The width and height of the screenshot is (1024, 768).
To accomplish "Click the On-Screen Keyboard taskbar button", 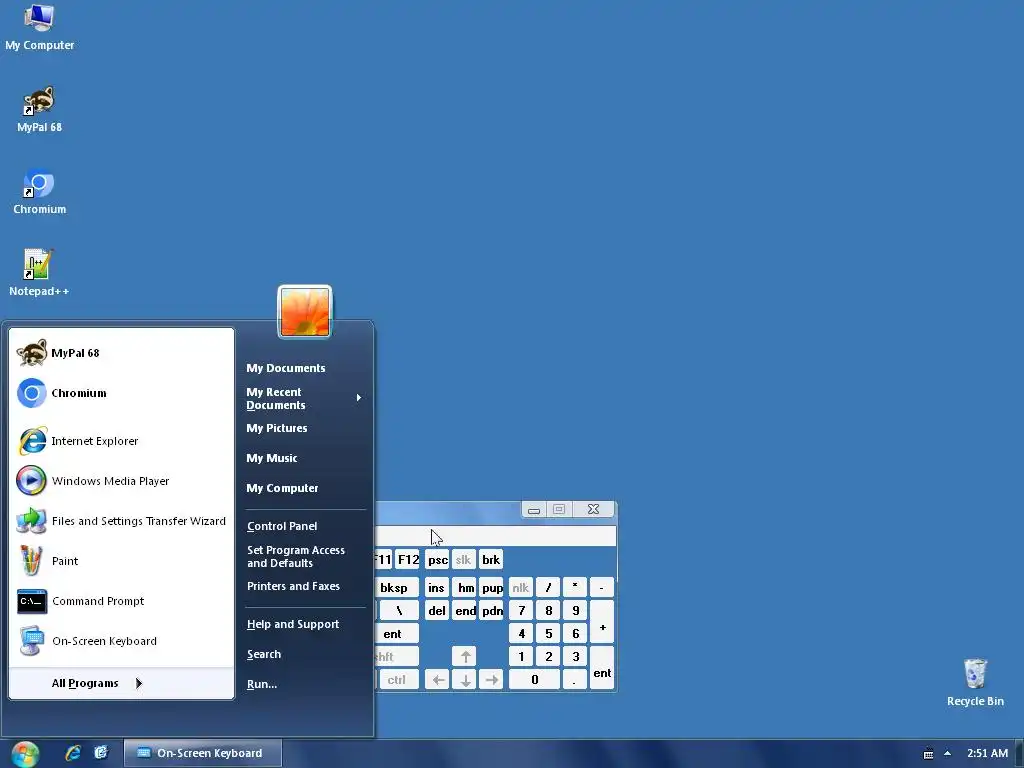I will click(203, 753).
